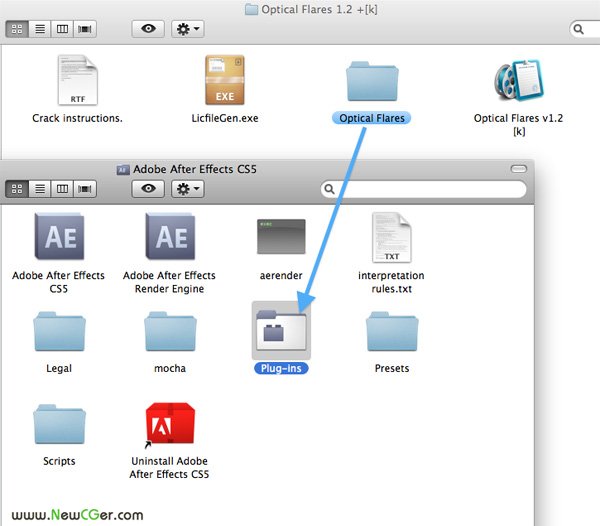Open the Crack instructions RTF file icon
600x526 pixels.
(78, 80)
